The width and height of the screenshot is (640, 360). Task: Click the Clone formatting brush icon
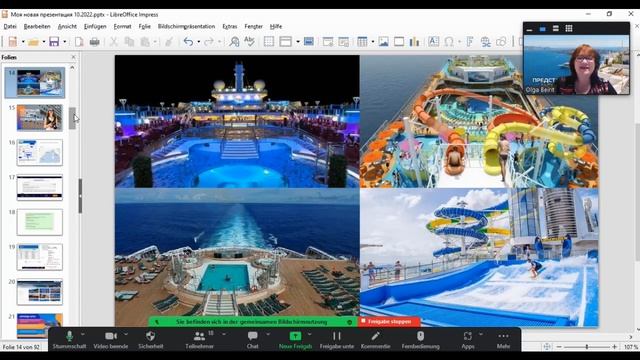coord(169,42)
